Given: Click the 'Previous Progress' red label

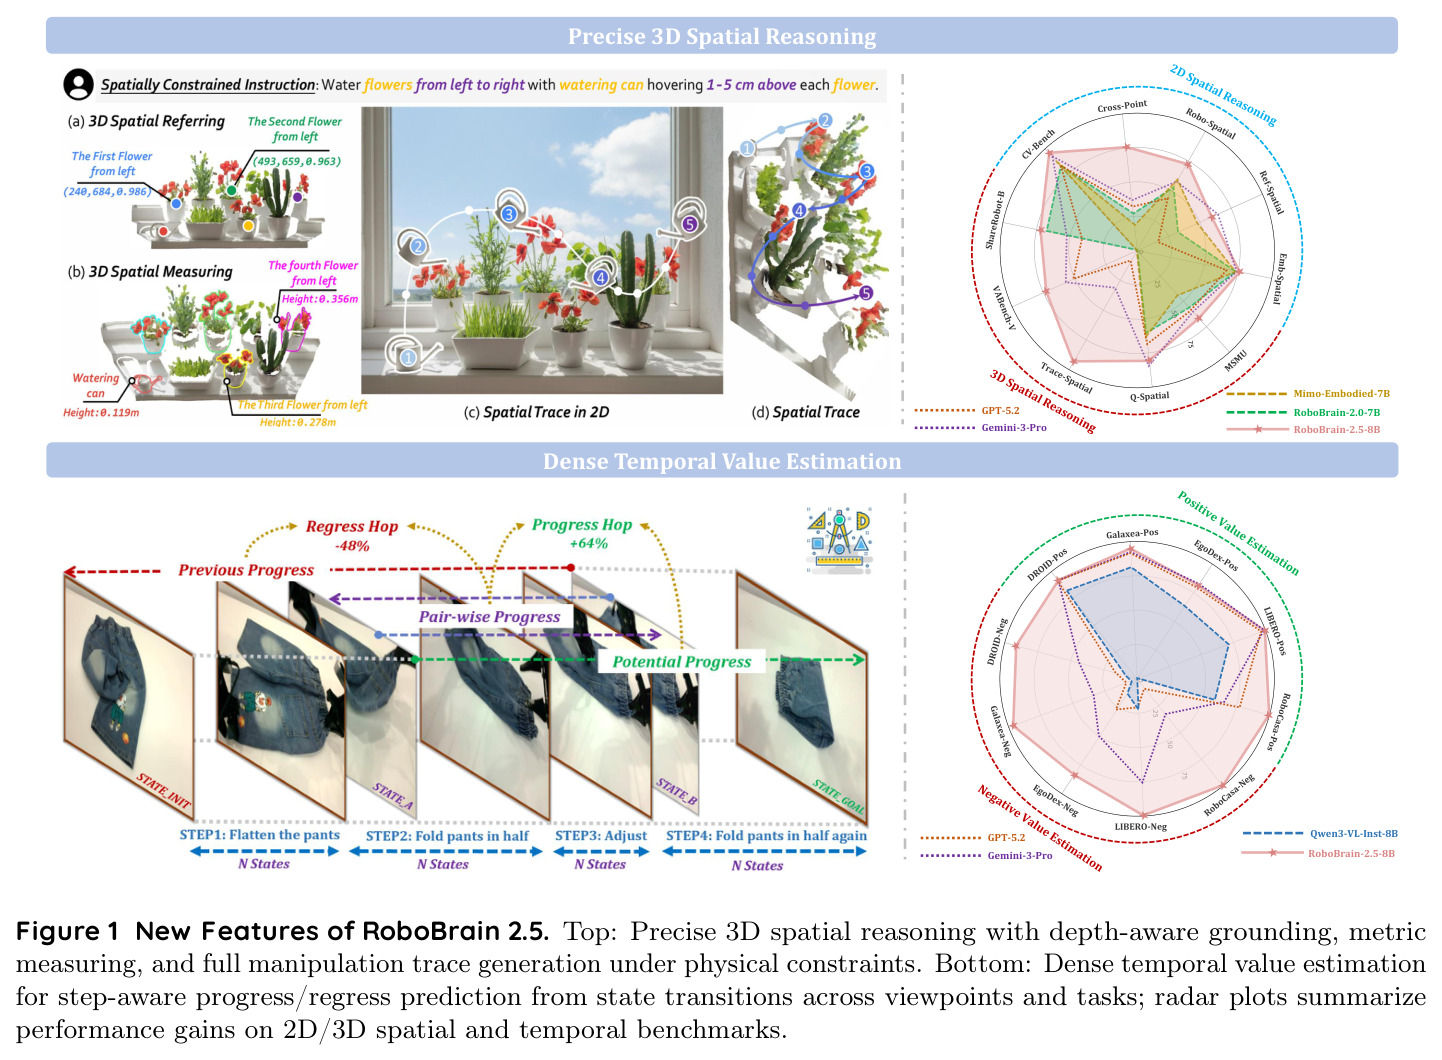Looking at the screenshot, I should click(246, 570).
